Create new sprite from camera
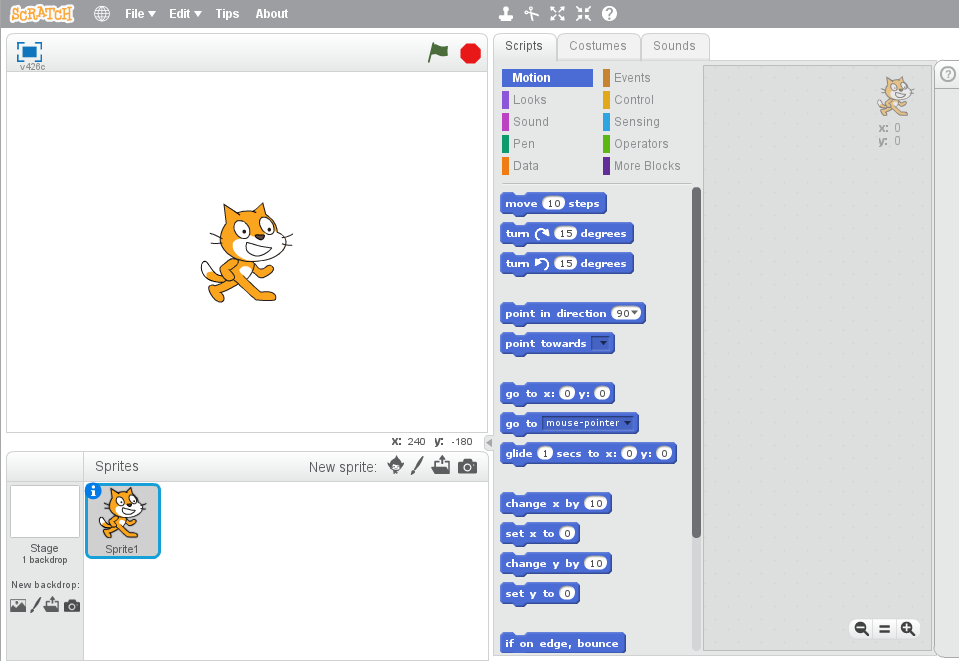This screenshot has width=959, height=661. tap(467, 467)
